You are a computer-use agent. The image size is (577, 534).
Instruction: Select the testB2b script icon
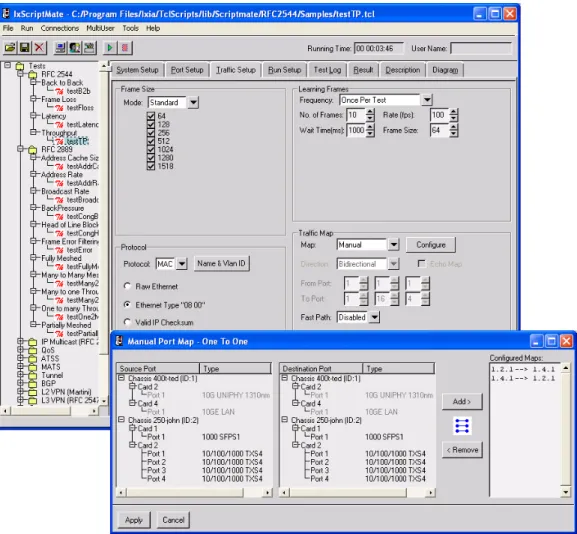click(59, 91)
